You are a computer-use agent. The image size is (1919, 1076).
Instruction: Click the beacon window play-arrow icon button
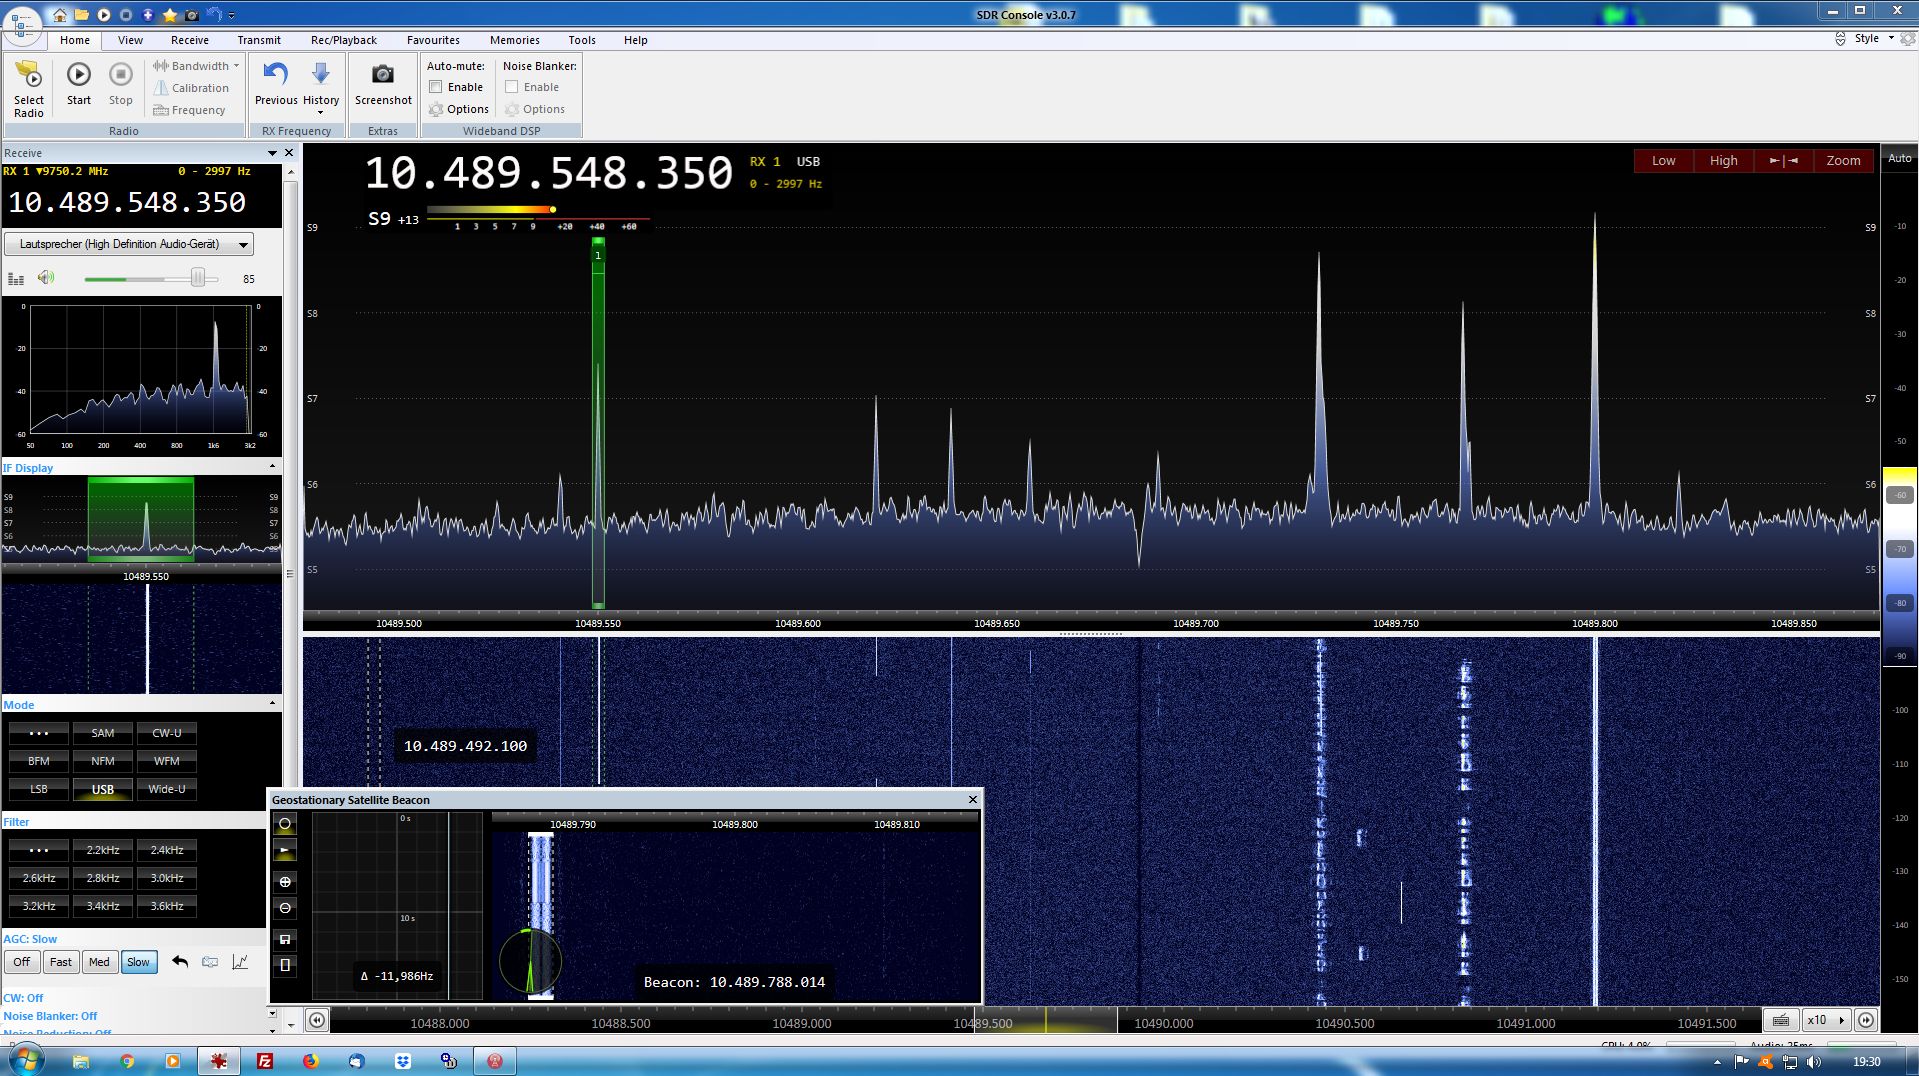pos(285,851)
